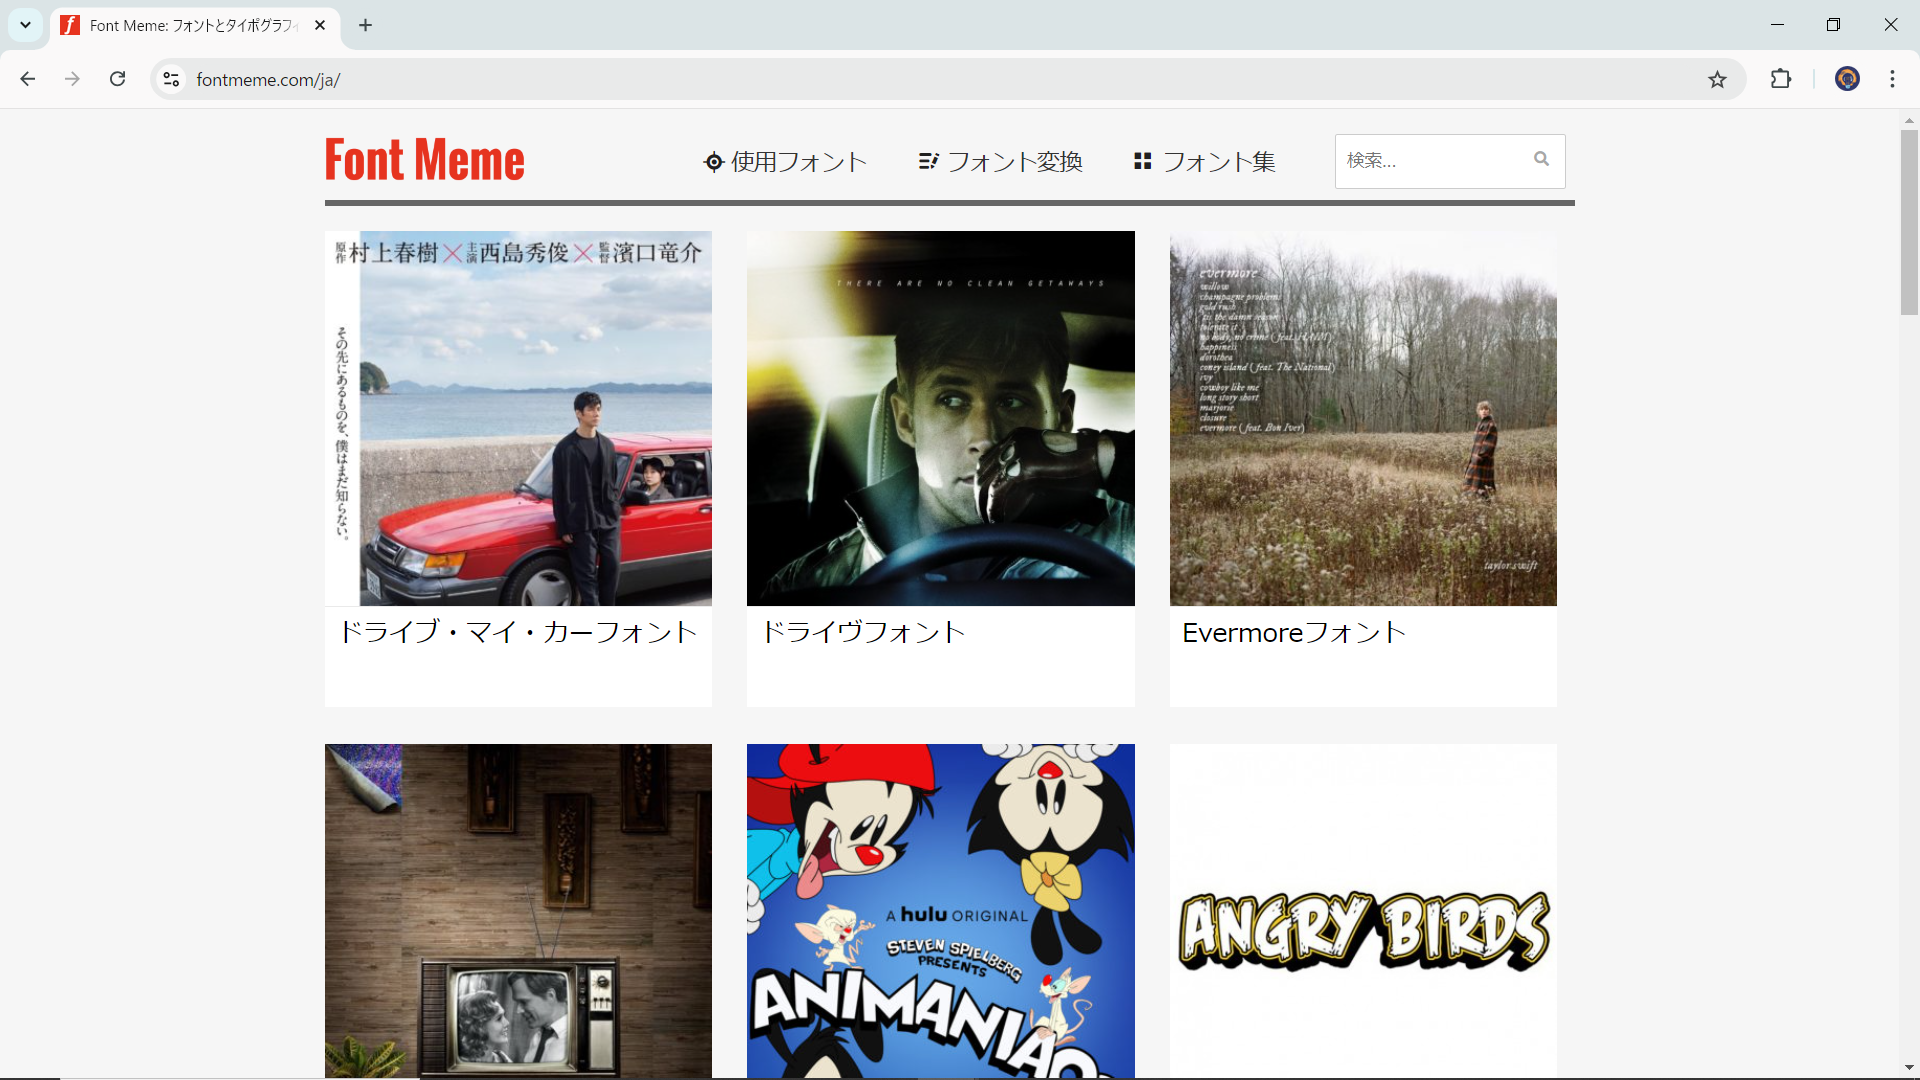The height and width of the screenshot is (1080, 1920).
Task: Open the Chrome profile avatar
Action: 1847,79
